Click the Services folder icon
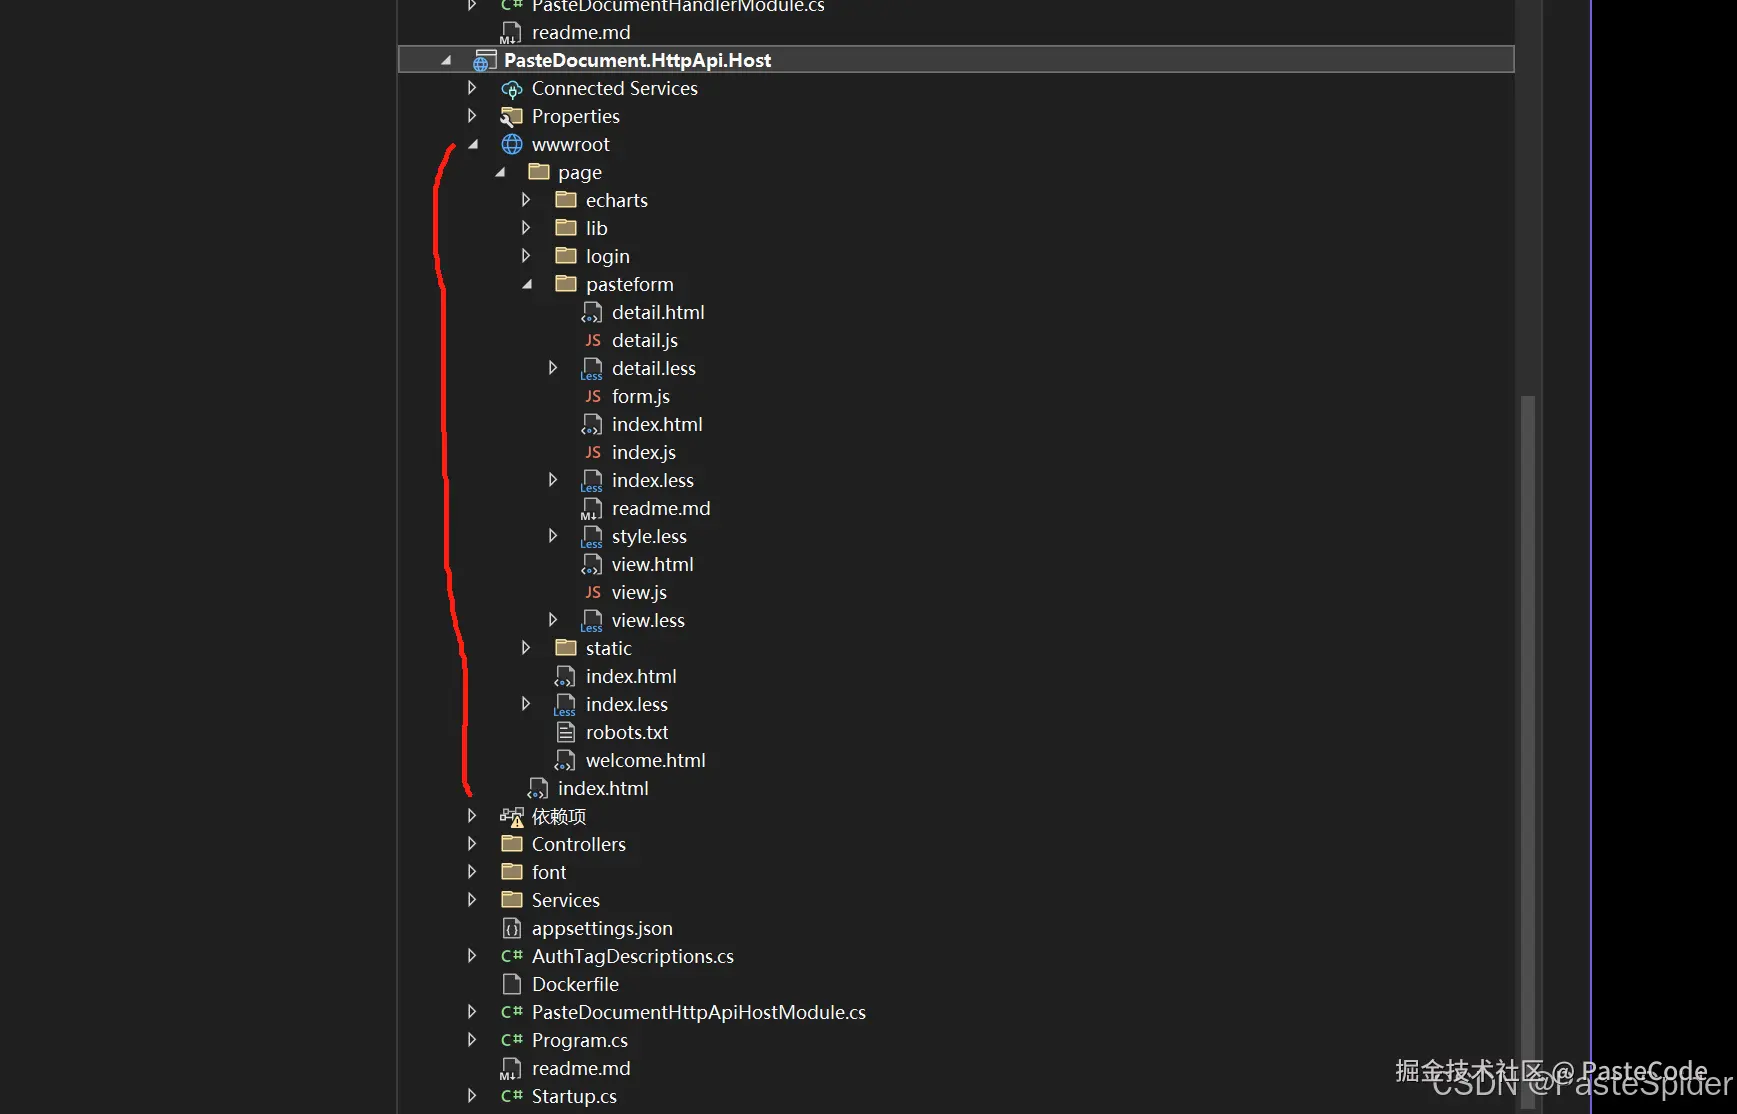The width and height of the screenshot is (1737, 1114). tap(512, 900)
